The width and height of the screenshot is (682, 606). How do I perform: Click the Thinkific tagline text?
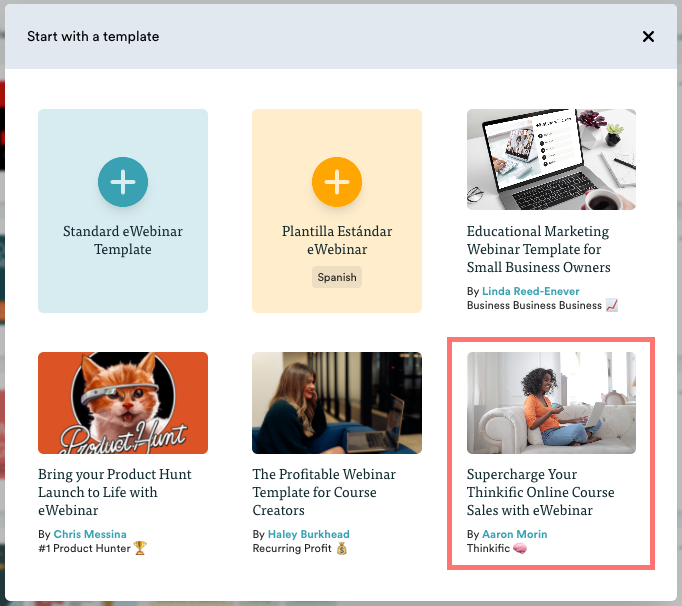tap(488, 548)
